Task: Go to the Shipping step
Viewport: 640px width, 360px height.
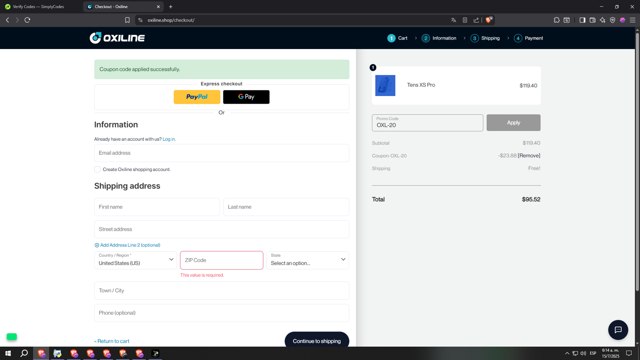Action: click(x=485, y=38)
